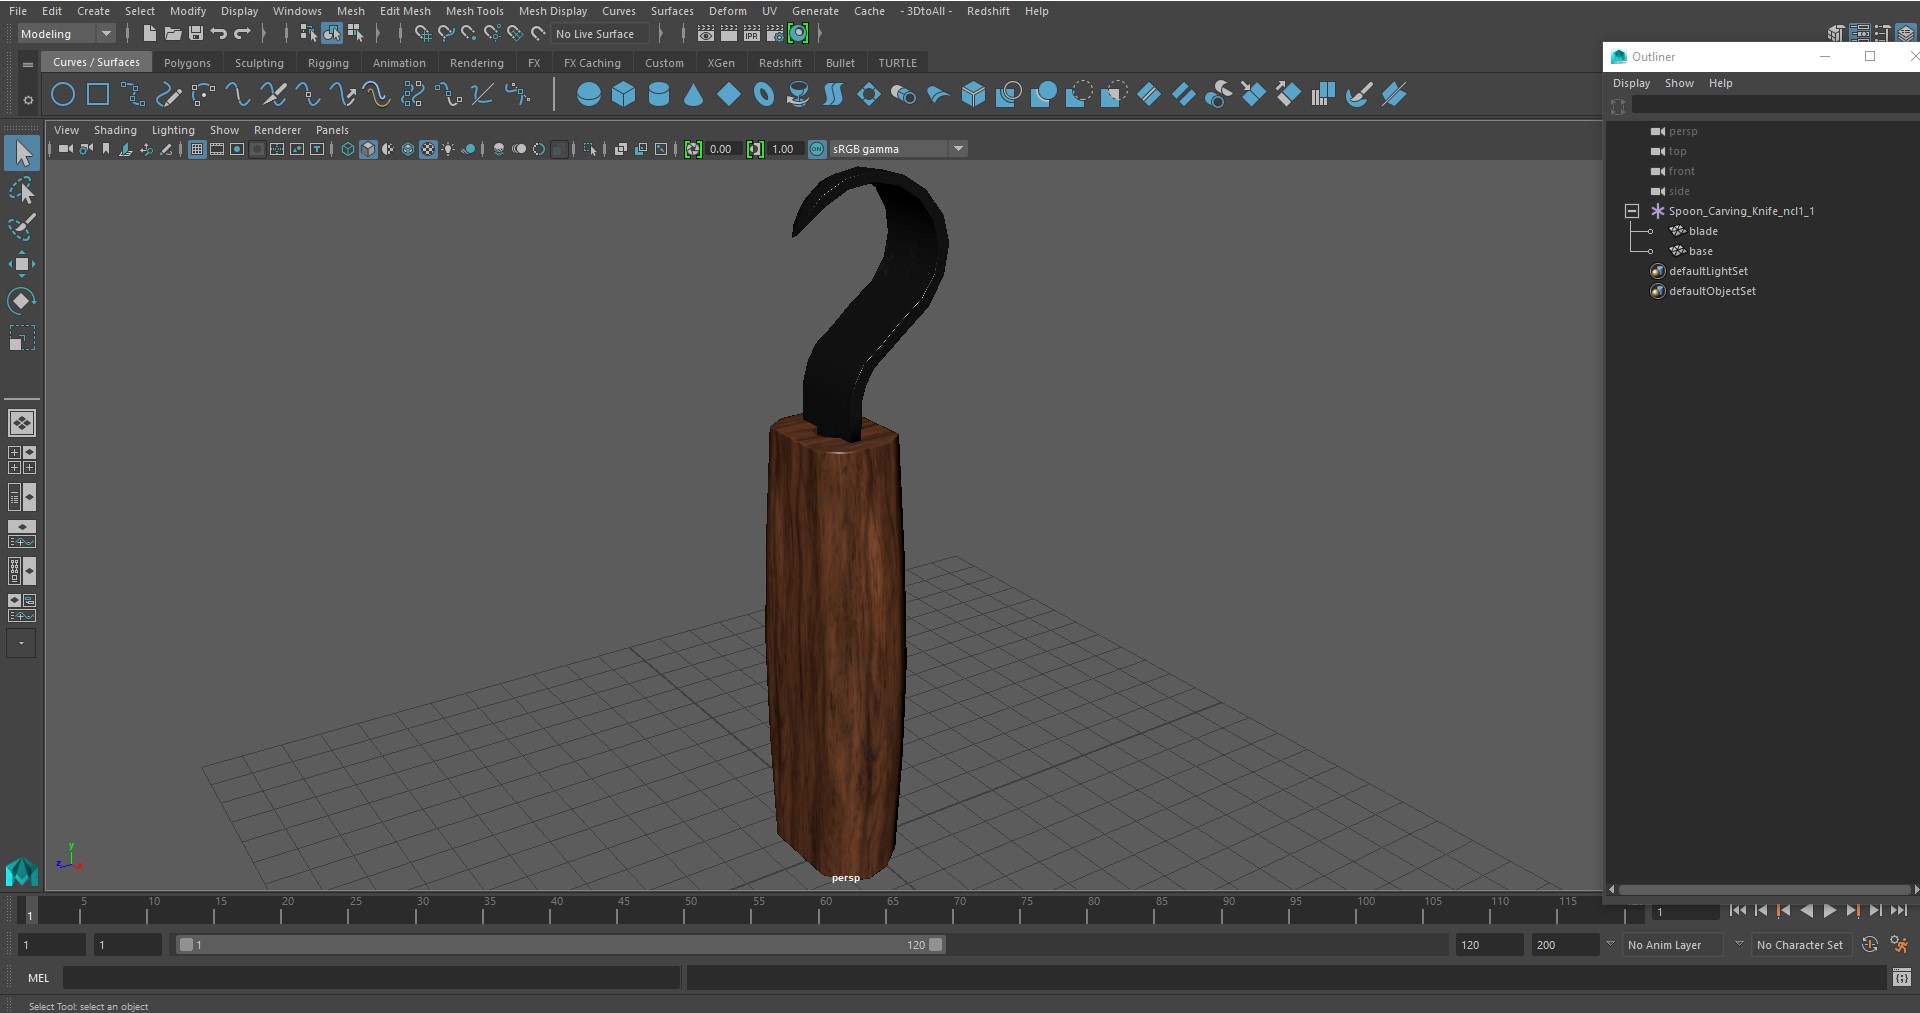Activate the Paint selection tool
1920x1013 pixels.
tap(22, 227)
